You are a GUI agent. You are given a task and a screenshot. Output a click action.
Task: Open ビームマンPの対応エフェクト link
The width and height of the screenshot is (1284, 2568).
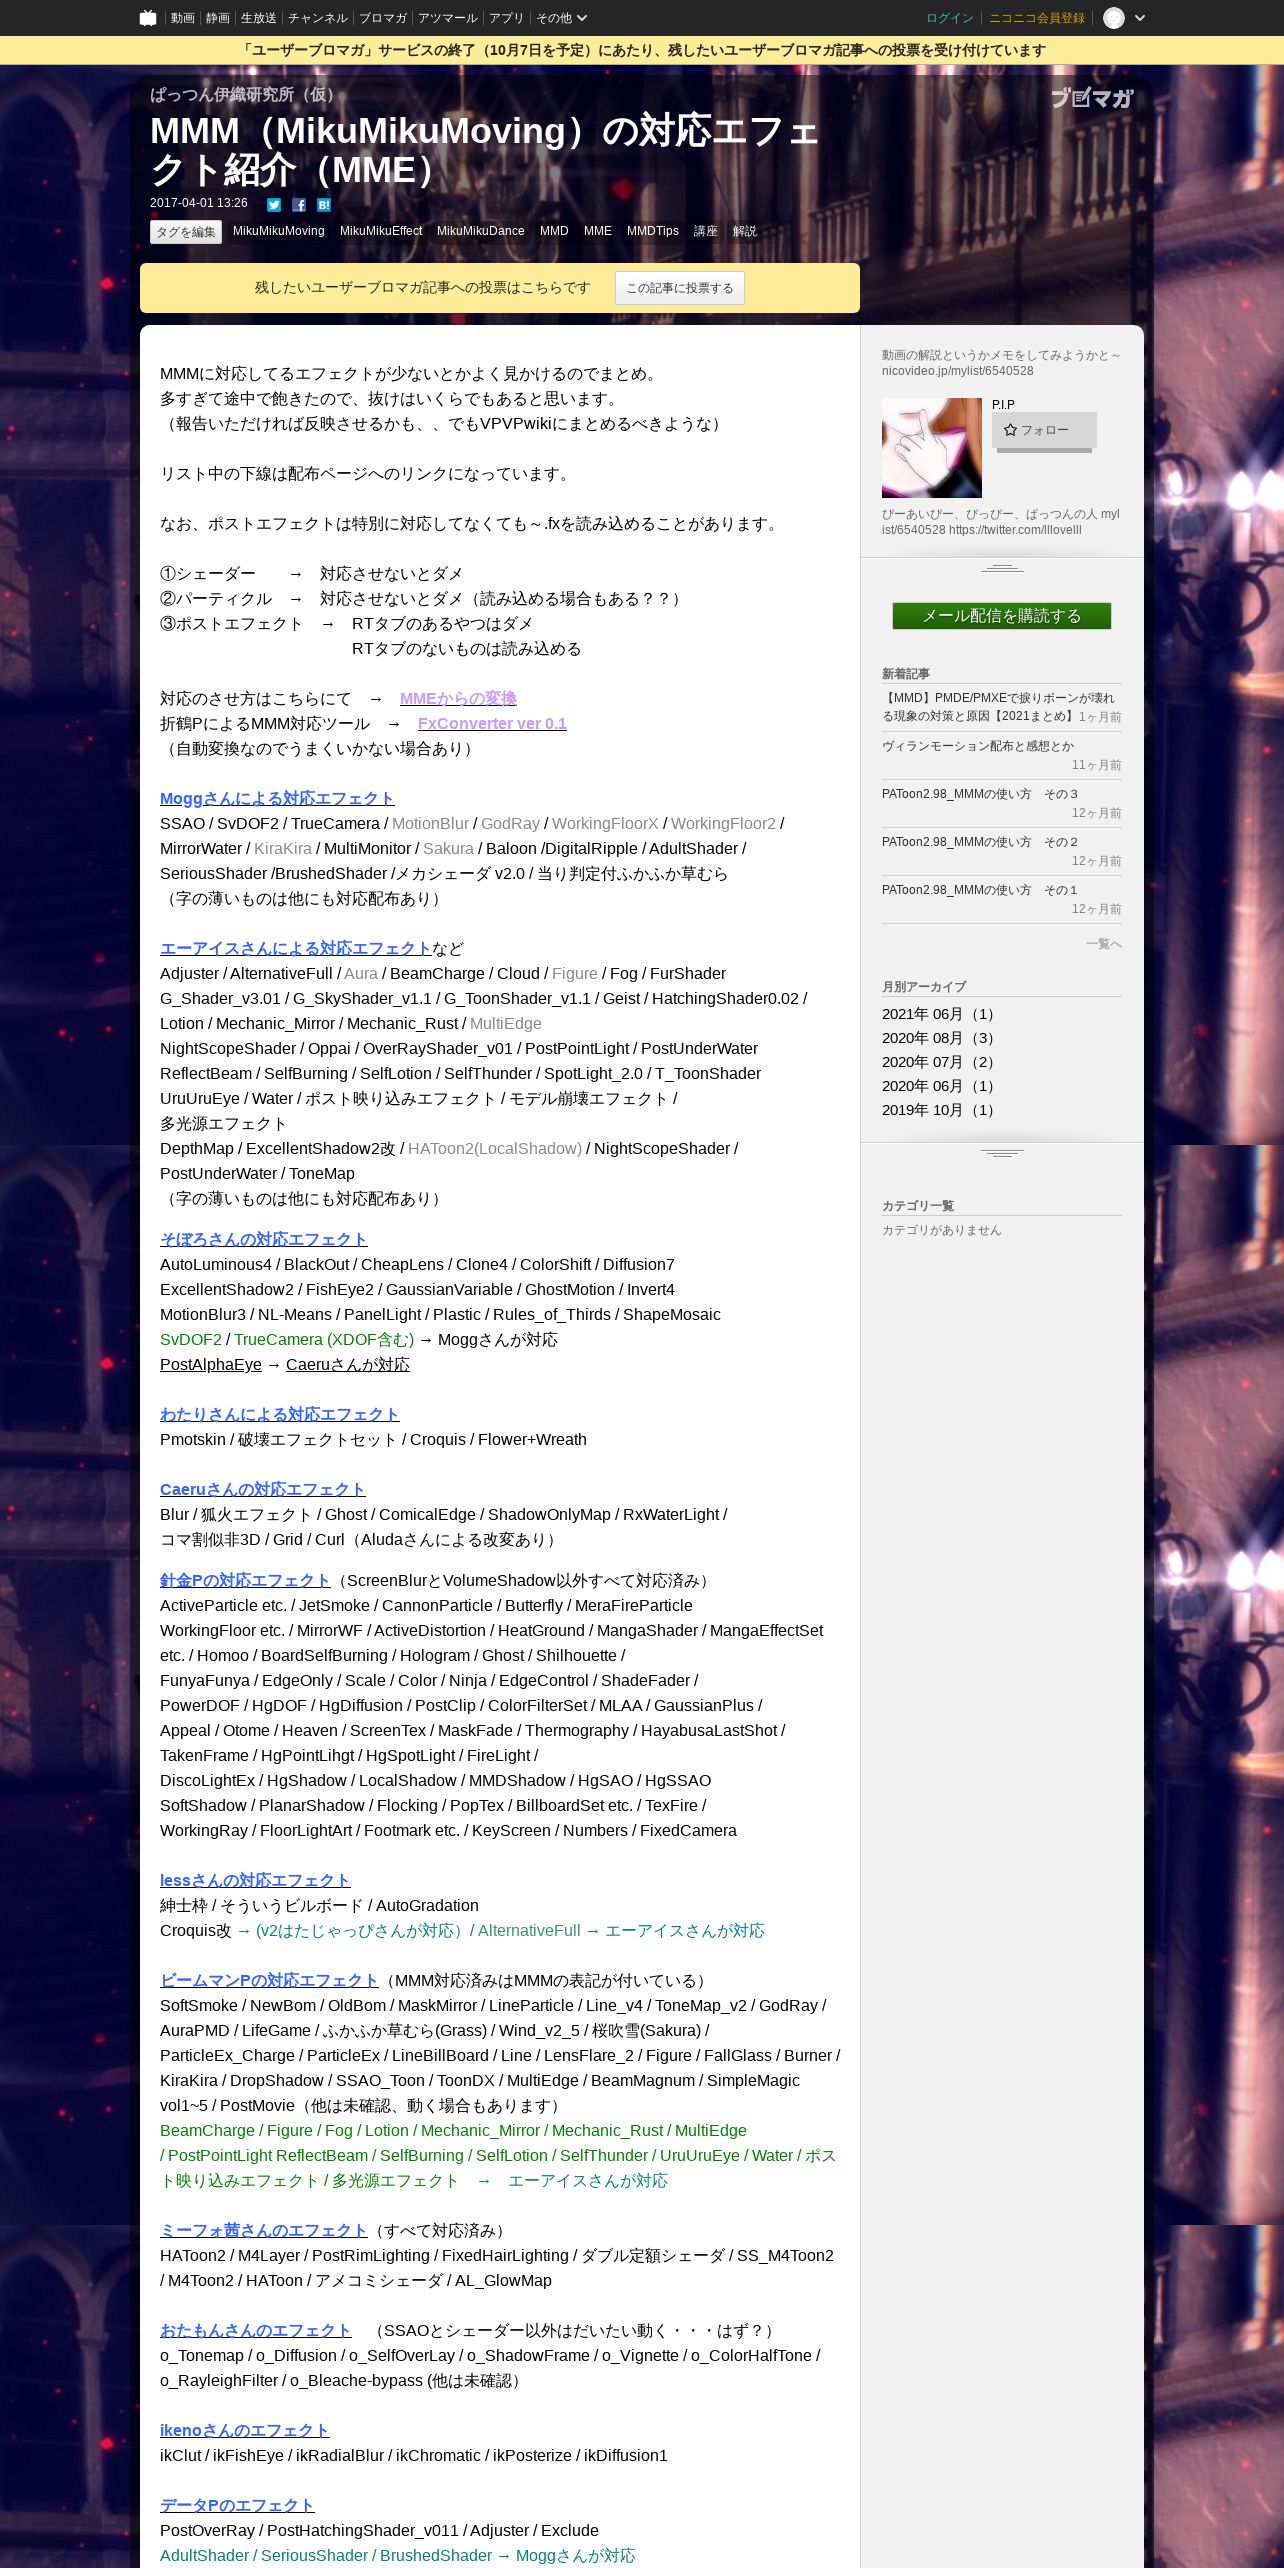coord(269,1981)
